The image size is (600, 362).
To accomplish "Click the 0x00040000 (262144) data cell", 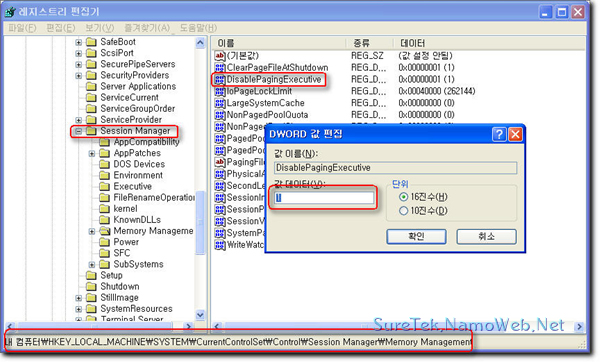I will pyautogui.click(x=437, y=91).
